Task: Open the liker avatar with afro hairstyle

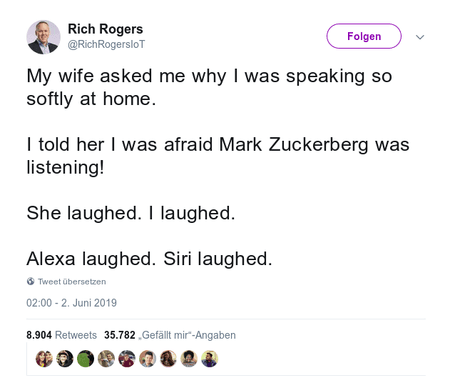Action: (x=189, y=359)
